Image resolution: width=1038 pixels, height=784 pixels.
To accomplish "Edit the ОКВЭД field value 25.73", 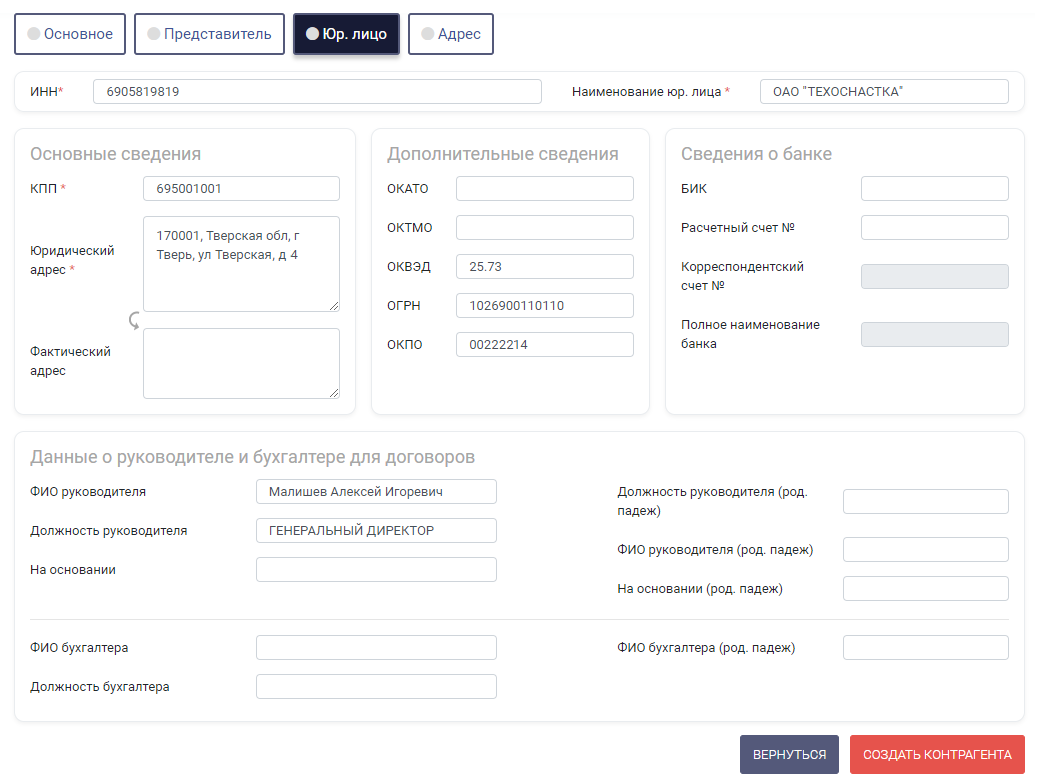I will (545, 266).
